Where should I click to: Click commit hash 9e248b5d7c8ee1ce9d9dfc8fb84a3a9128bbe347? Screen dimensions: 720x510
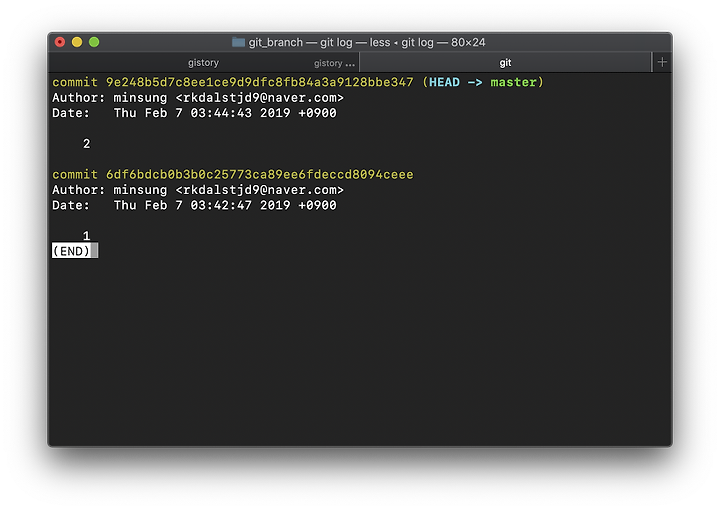pos(259,82)
